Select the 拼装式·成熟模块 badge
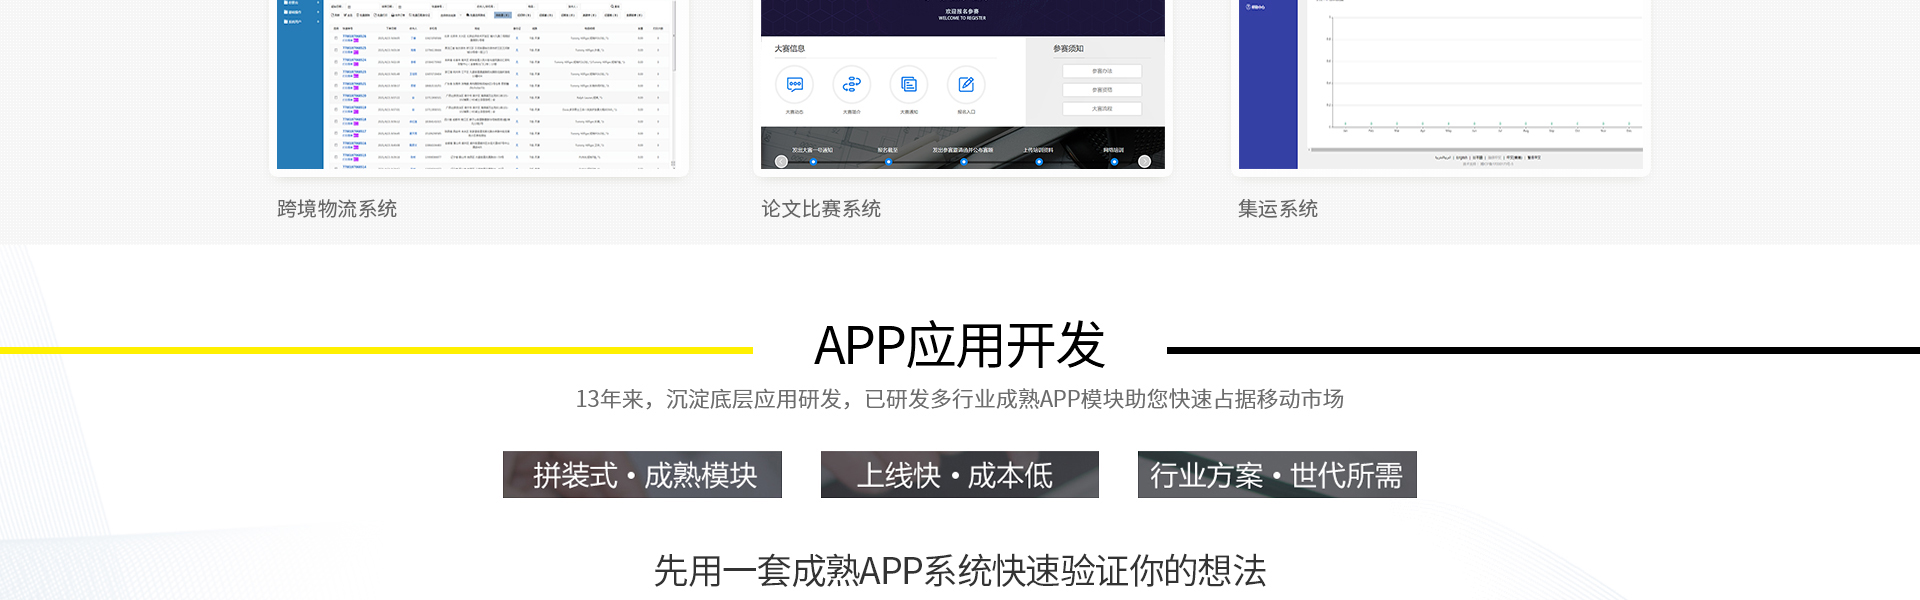Image resolution: width=1920 pixels, height=600 pixels. pos(642,474)
